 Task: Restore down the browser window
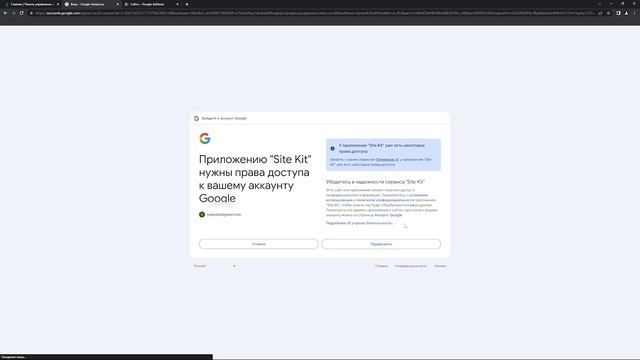pos(622,4)
